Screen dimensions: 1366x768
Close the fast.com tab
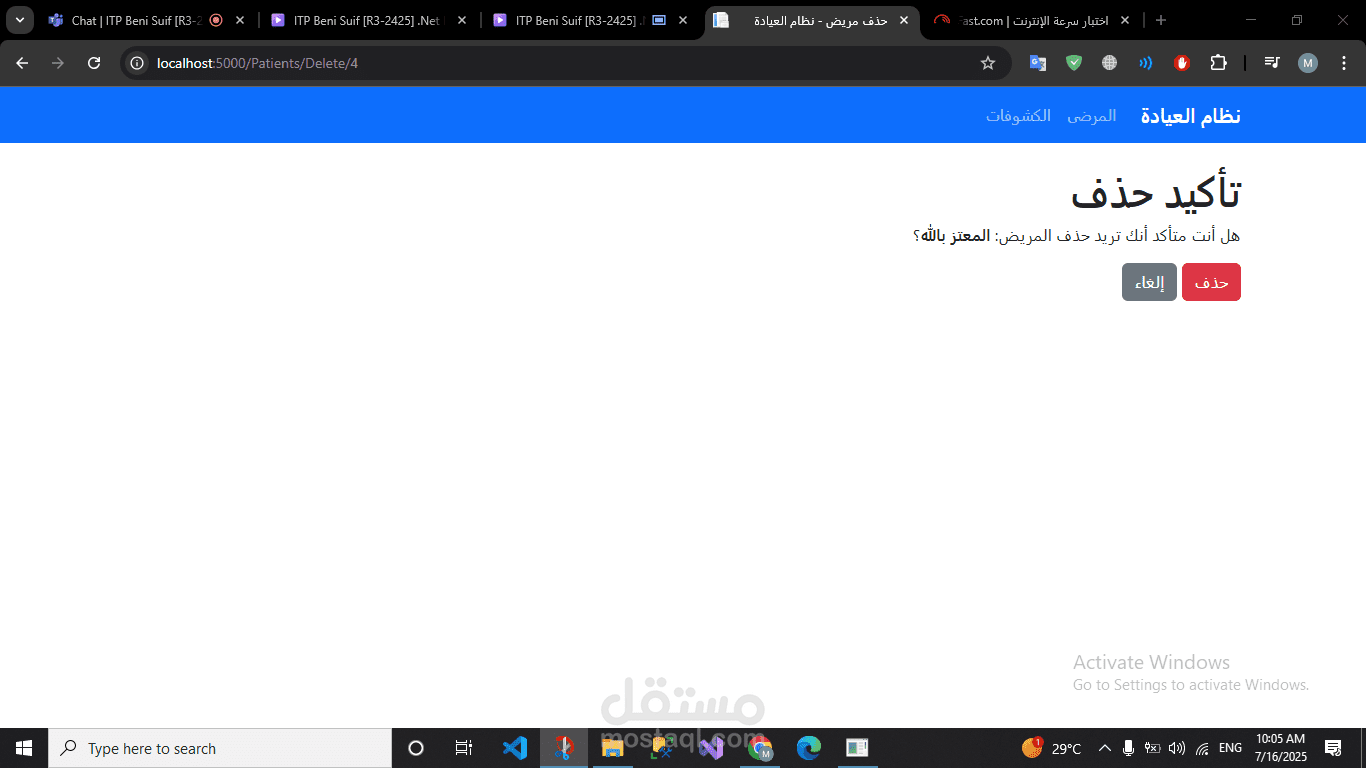(x=1125, y=20)
